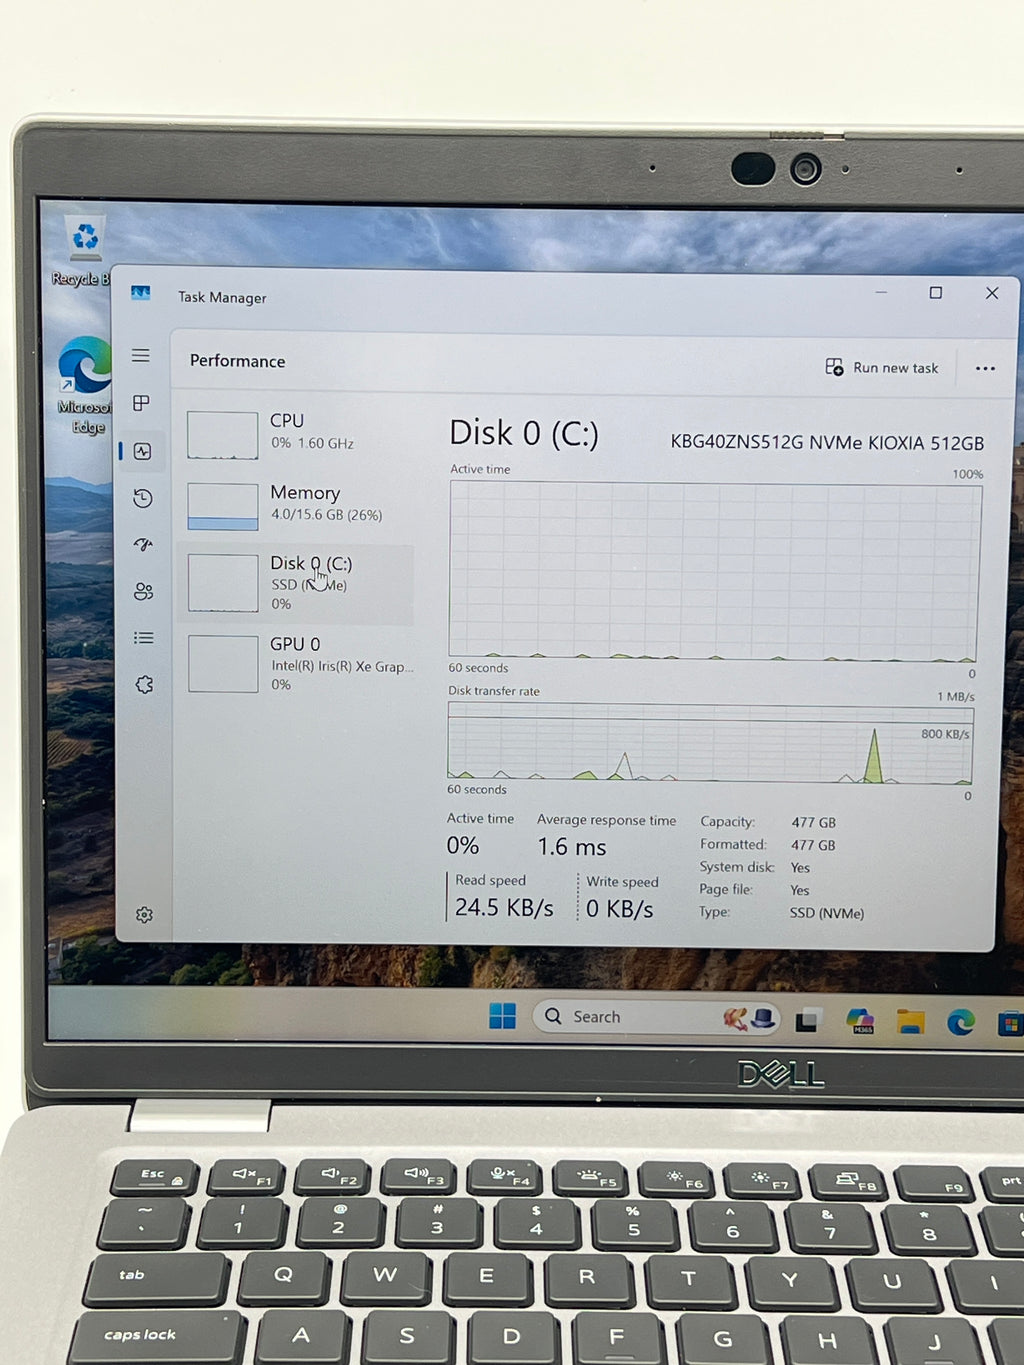
Task: Click the Disk transfer rate graph
Action: [x=710, y=742]
